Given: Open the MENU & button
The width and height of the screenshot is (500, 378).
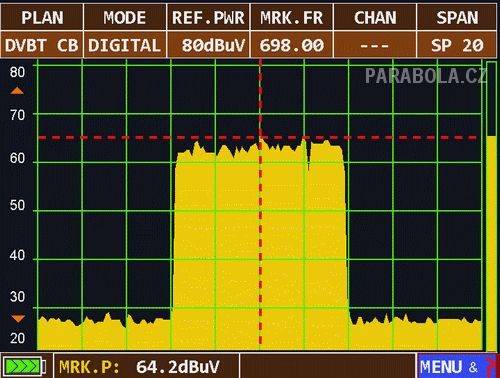Looking at the screenshot, I should coord(457,366).
